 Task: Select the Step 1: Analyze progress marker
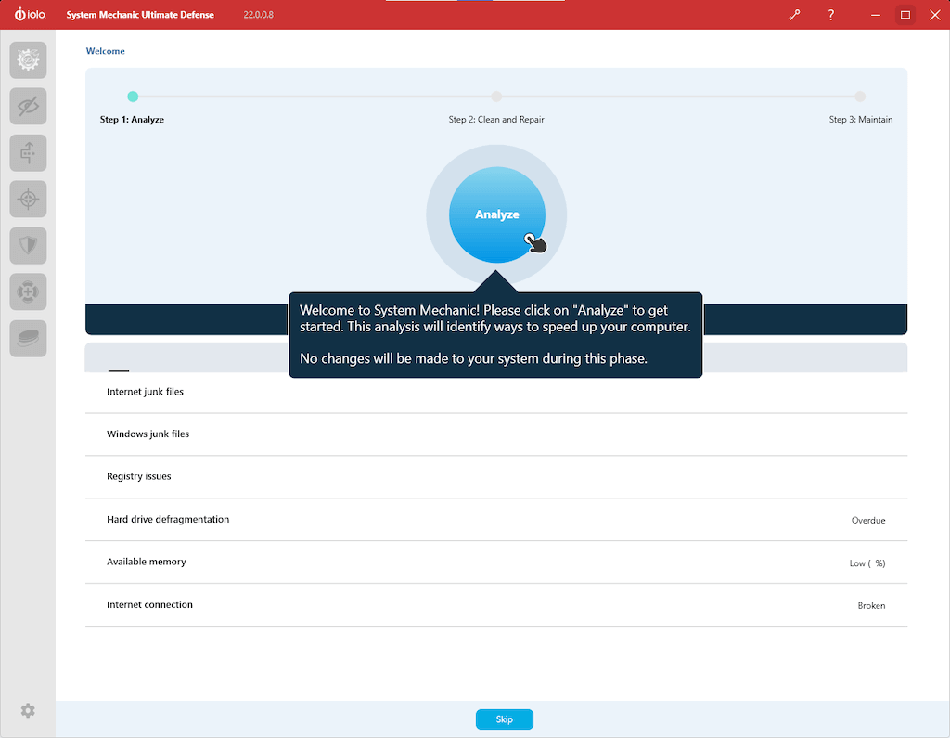[133, 97]
